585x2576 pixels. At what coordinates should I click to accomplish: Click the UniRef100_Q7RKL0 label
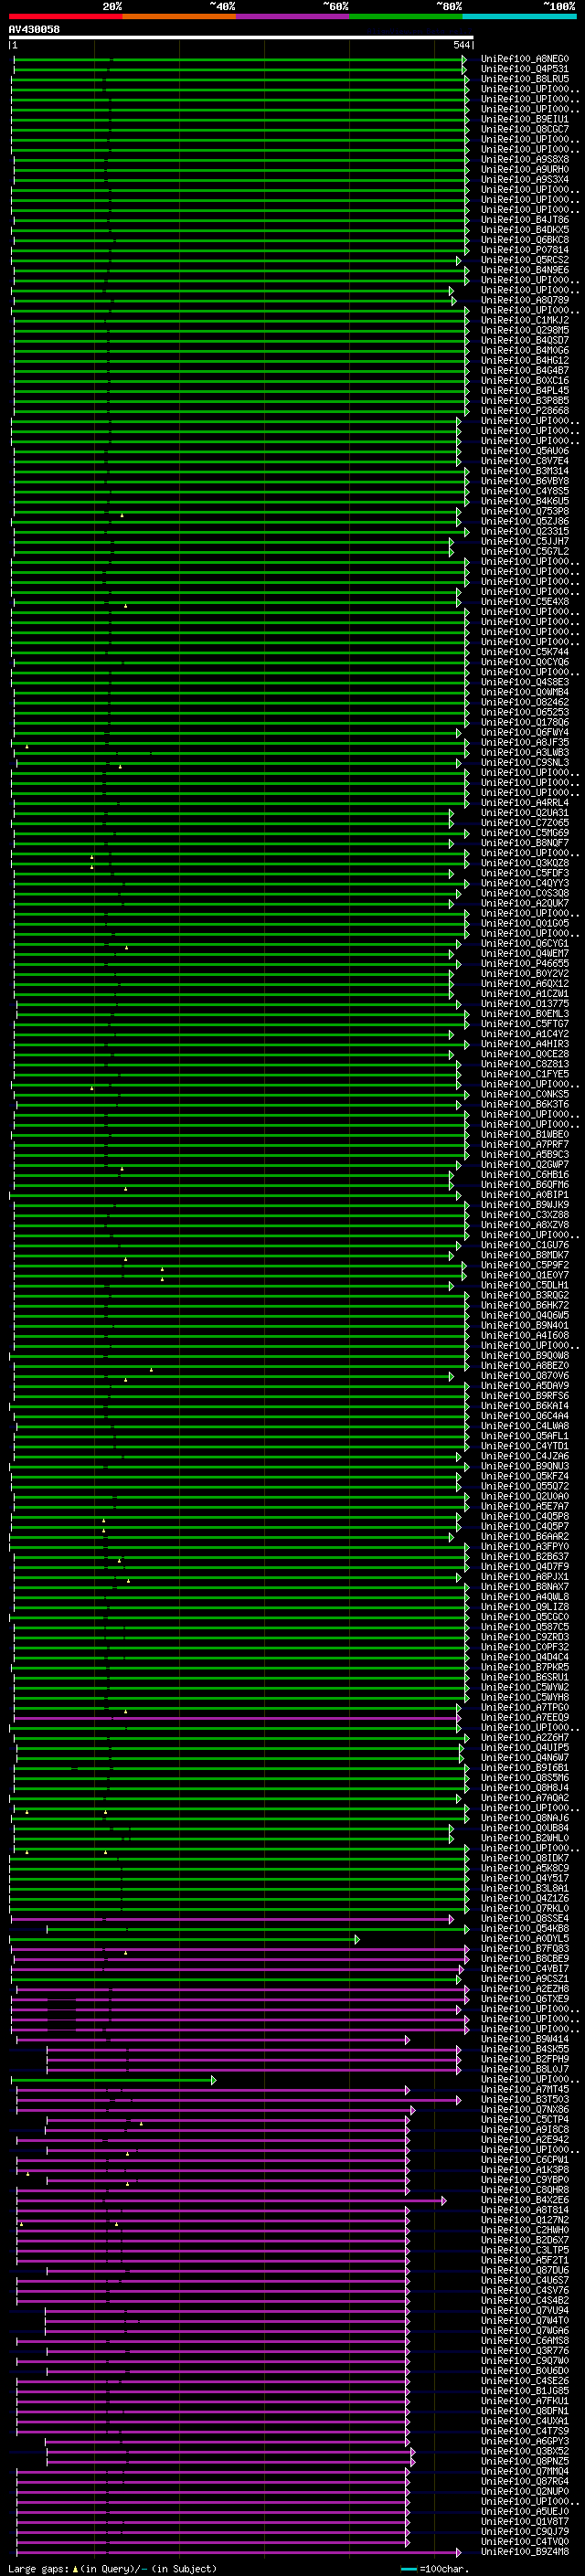[x=525, y=1909]
